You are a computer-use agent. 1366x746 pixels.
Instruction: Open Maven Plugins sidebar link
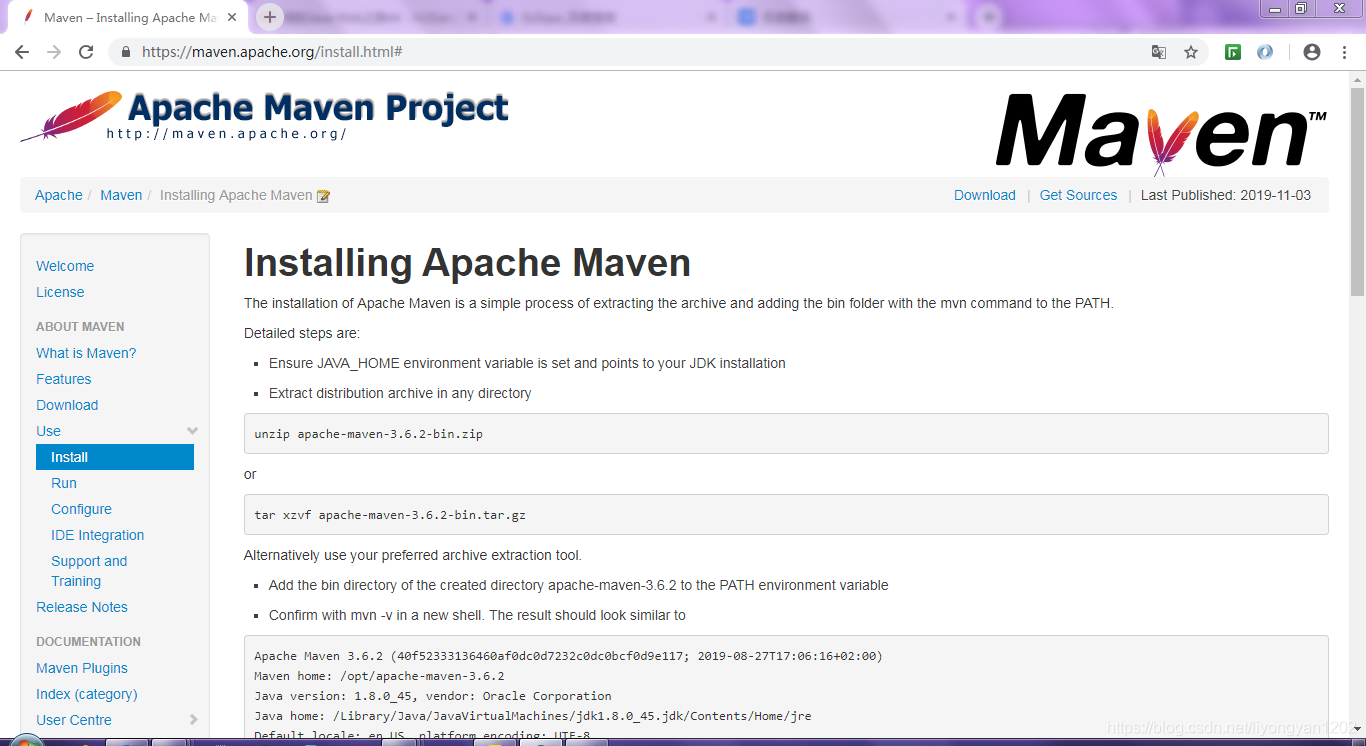click(82, 668)
